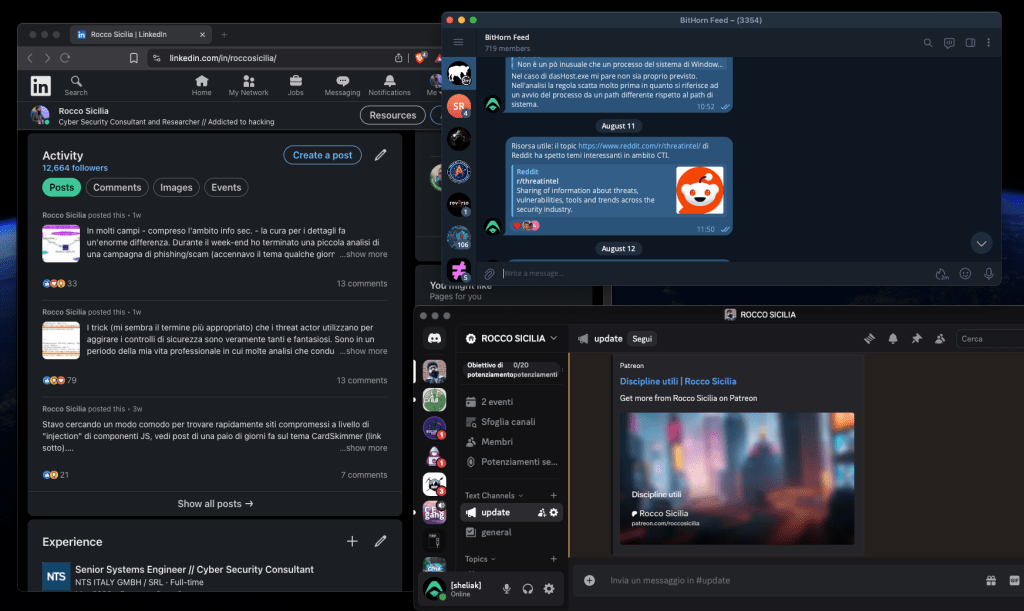This screenshot has width=1024, height=611.
Task: Open the ROCCO SICILIA server dropdown
Action: 512,339
